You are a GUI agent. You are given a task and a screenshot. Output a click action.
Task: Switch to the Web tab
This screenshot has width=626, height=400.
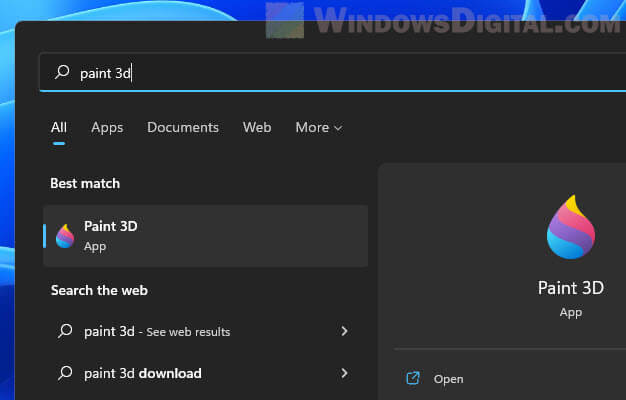257,127
